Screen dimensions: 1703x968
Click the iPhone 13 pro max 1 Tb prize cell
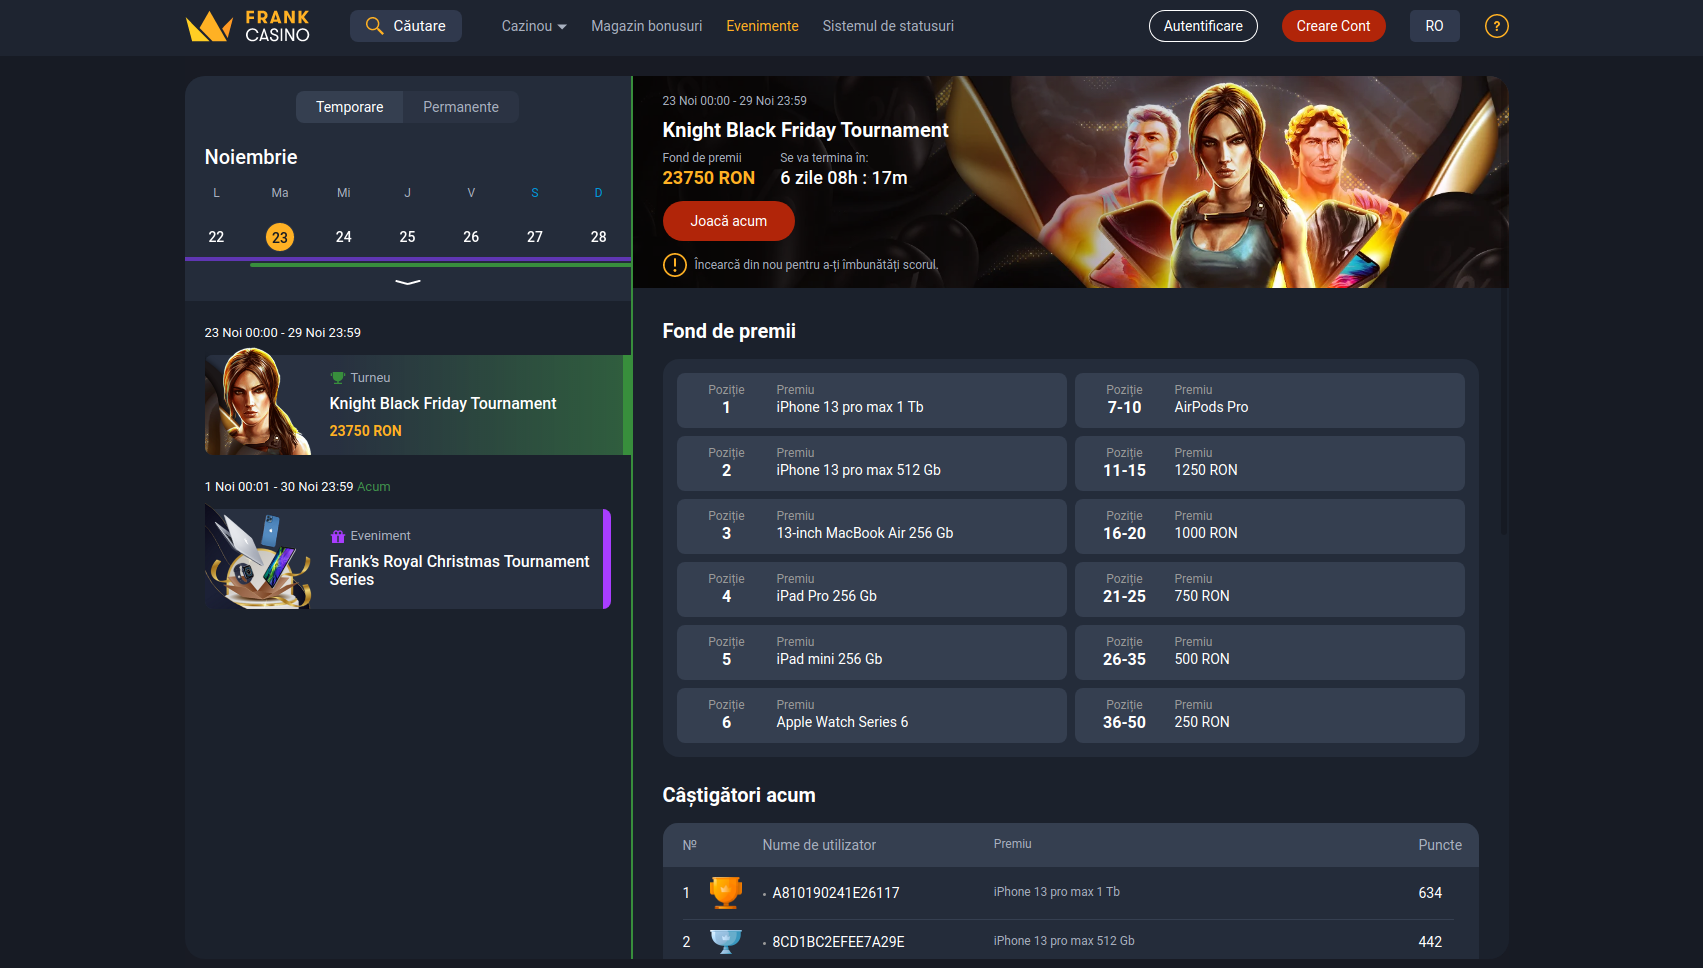(x=872, y=400)
